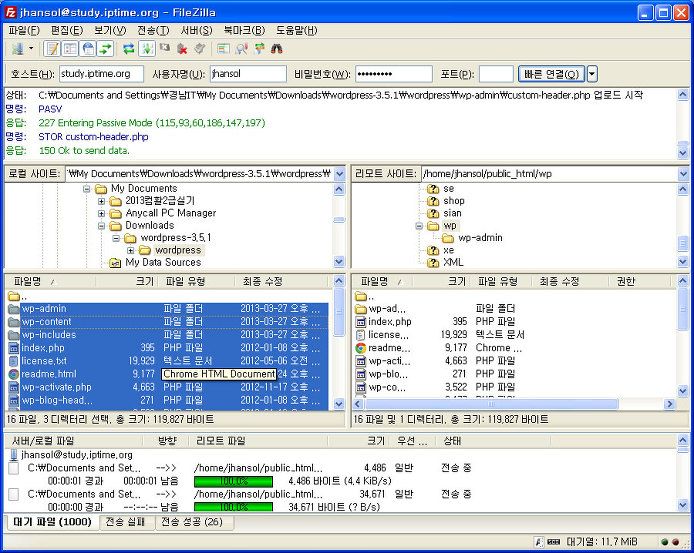Click the 포트 input field
Screen dimensions: 694x553
click(496, 74)
